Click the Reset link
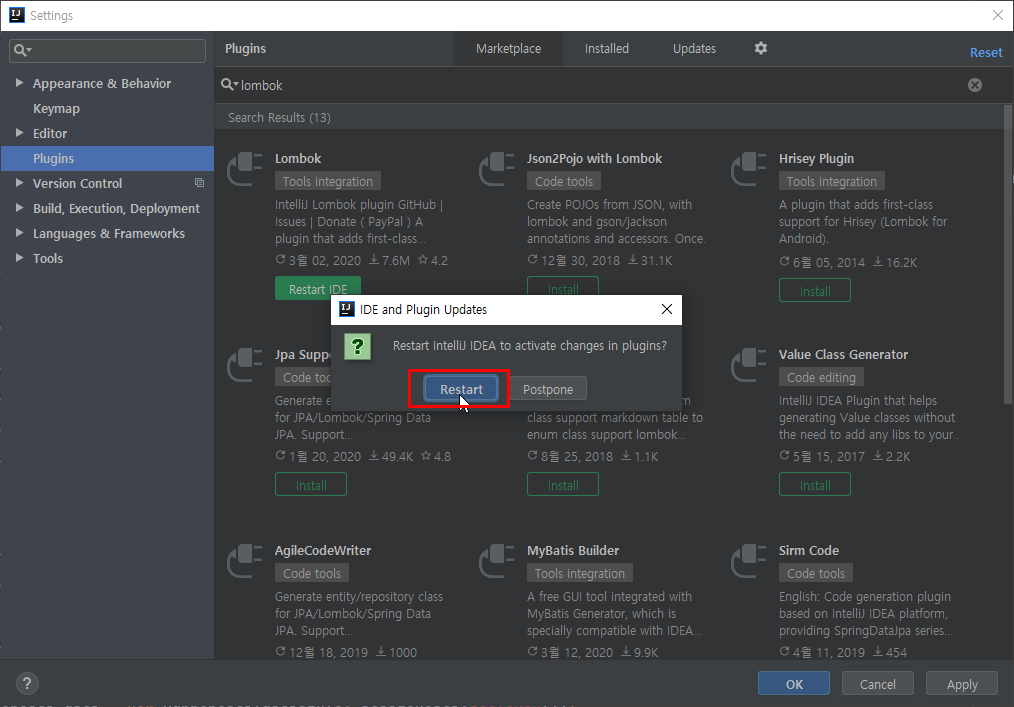Viewport: 1014px width, 707px height. point(986,51)
